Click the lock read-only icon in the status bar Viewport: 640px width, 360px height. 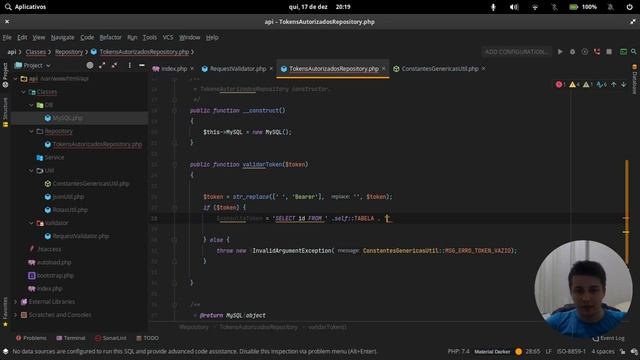622,351
